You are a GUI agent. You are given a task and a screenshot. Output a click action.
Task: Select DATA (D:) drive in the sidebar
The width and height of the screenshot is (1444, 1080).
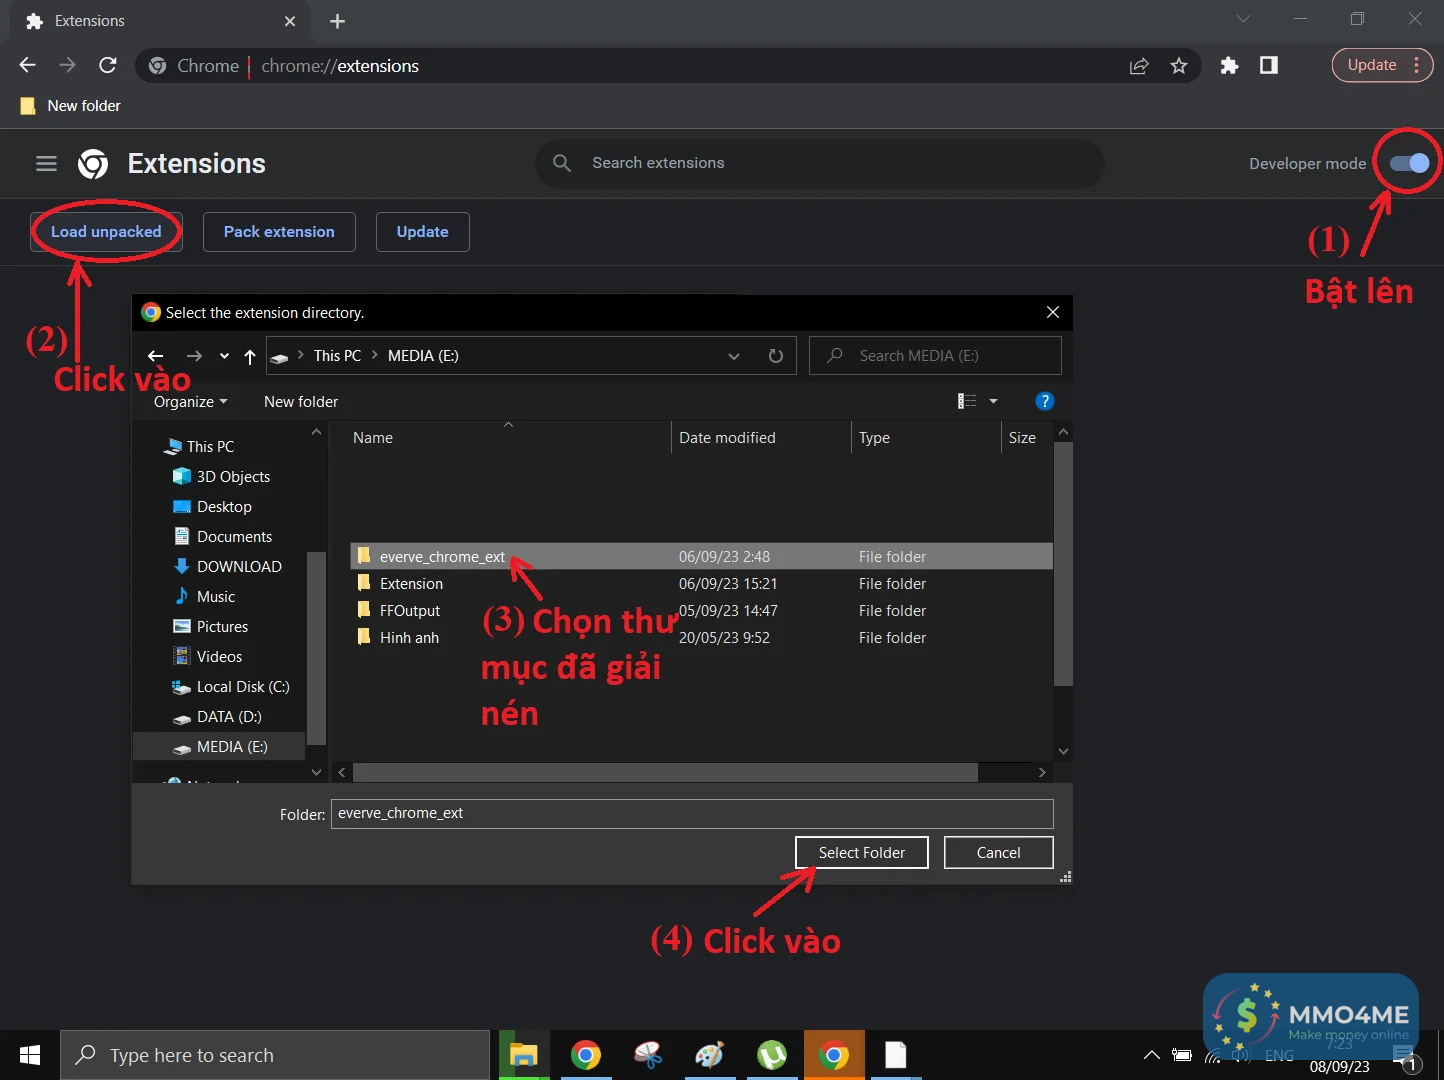pos(229,717)
